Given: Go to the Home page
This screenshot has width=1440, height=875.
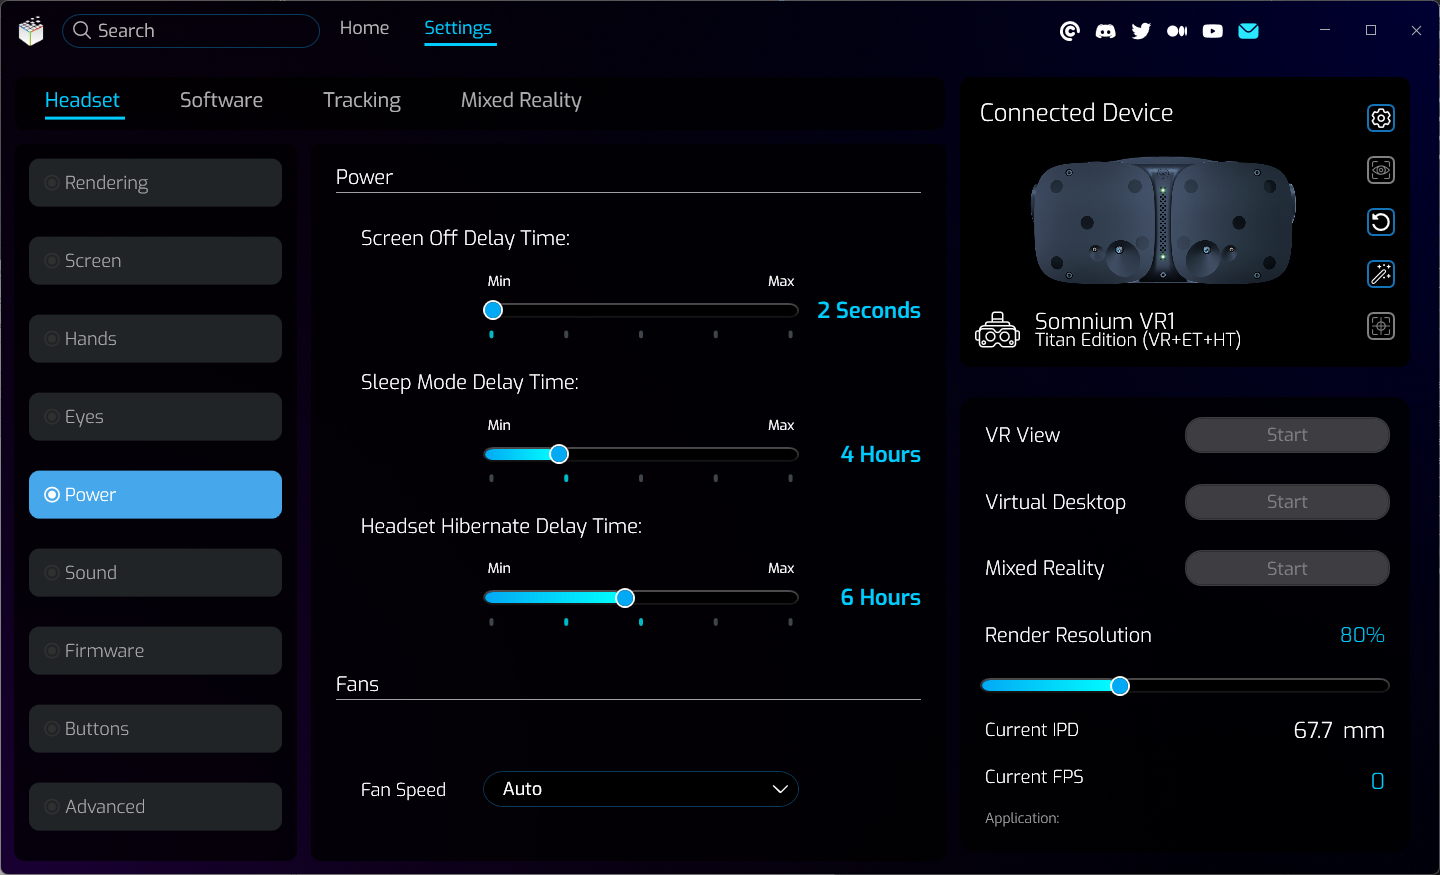Looking at the screenshot, I should [364, 28].
